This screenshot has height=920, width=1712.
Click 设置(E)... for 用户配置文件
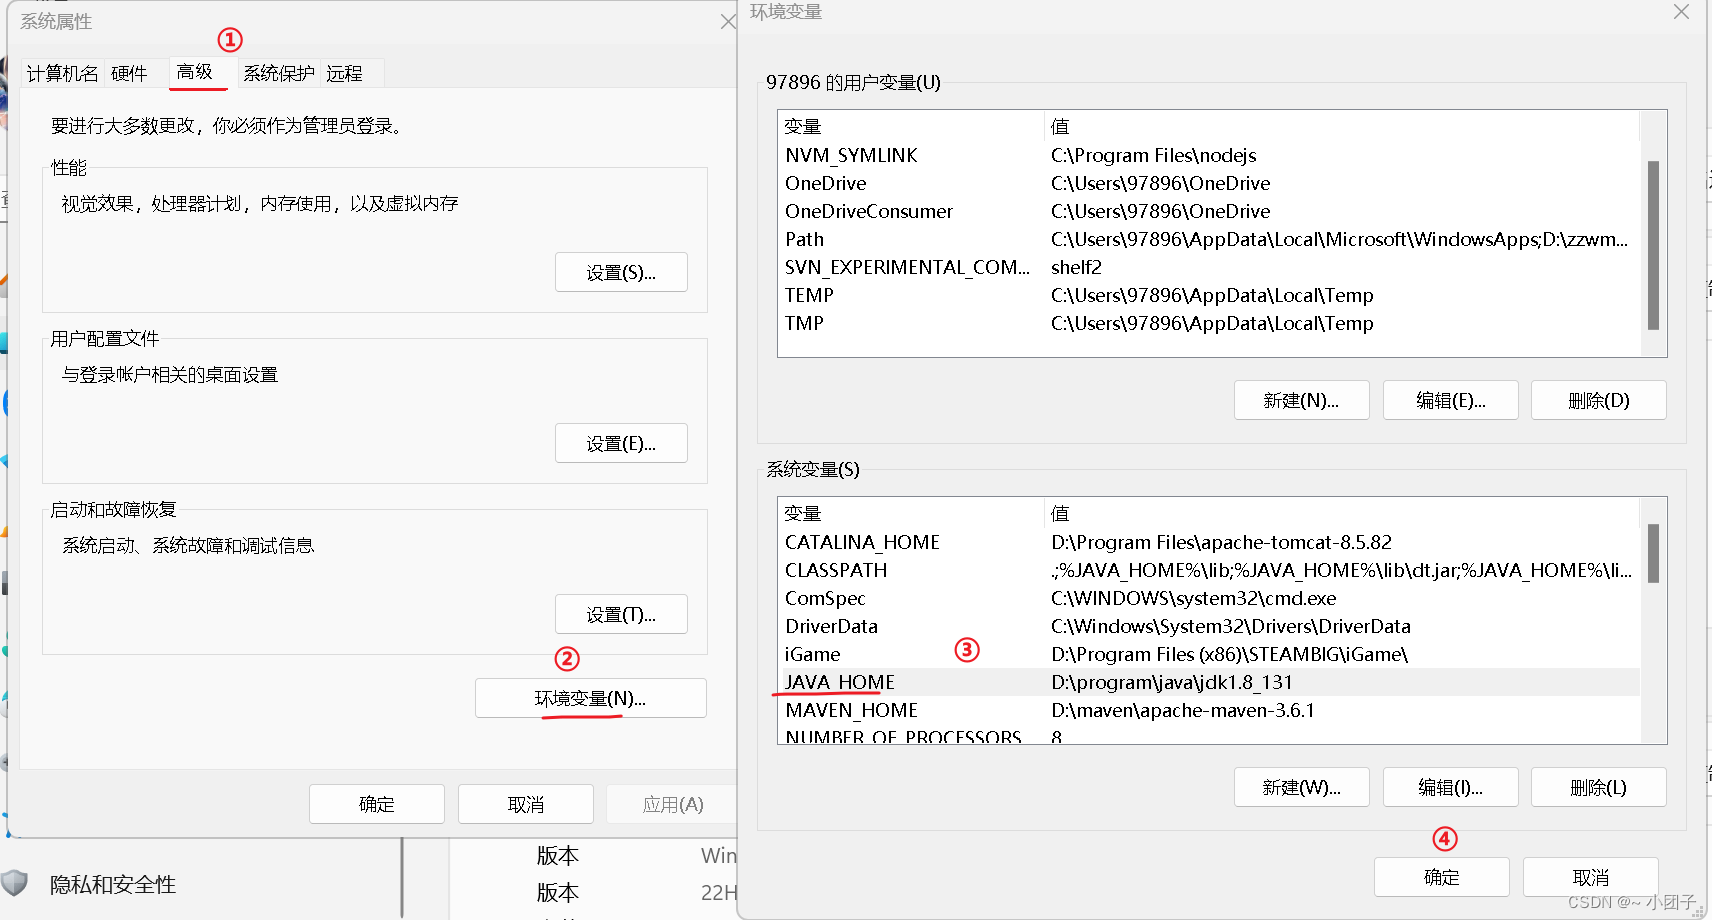(621, 443)
